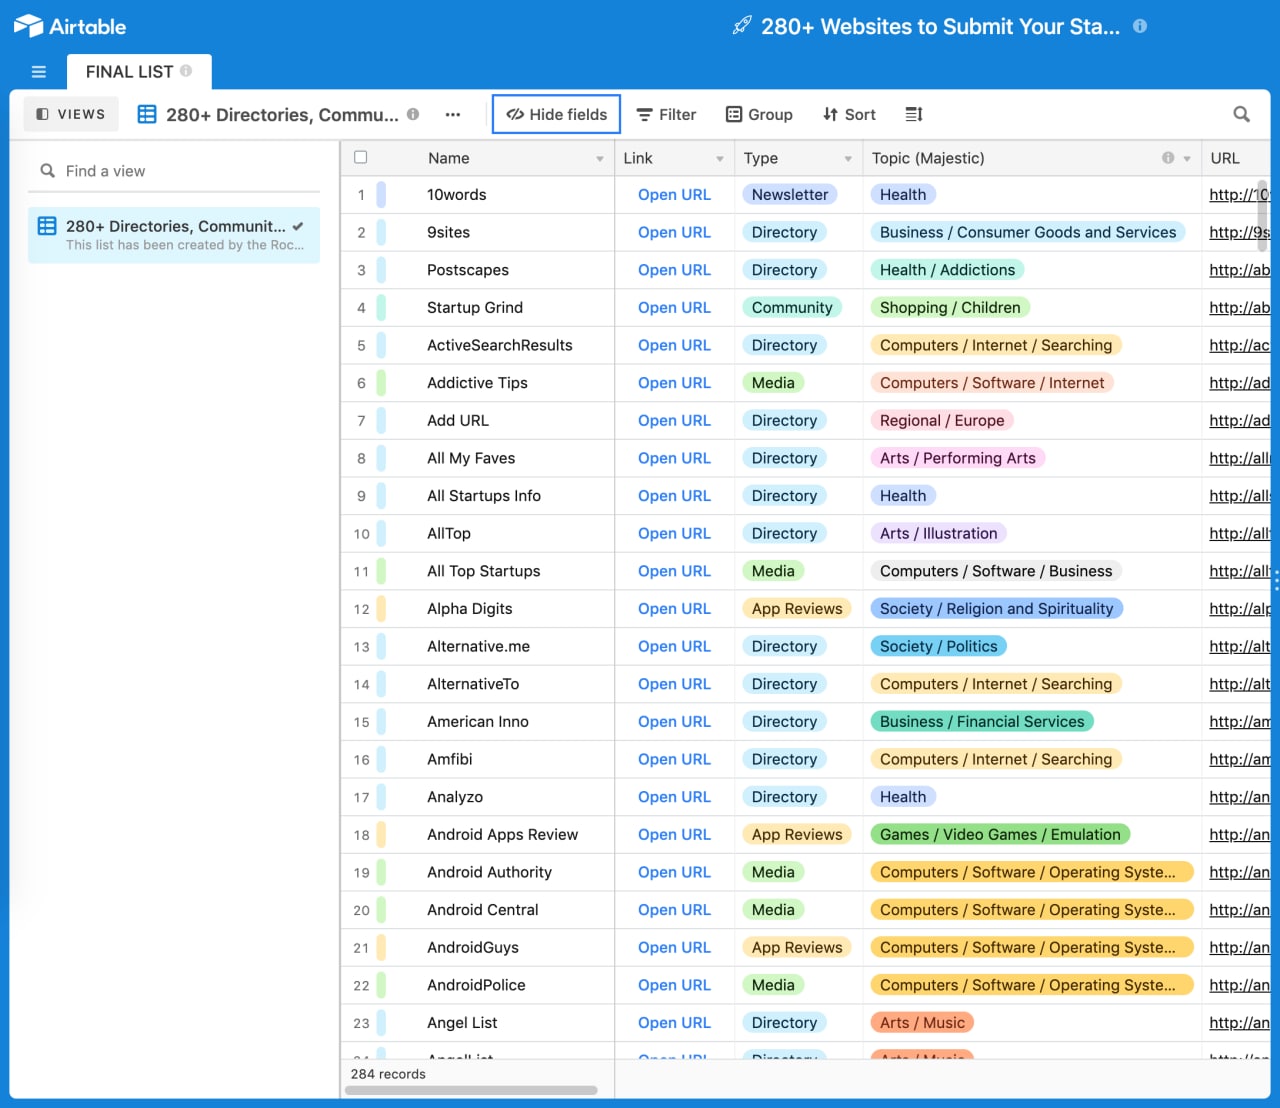
Task: Click row color bar for Startup Grind
Action: pyautogui.click(x=381, y=308)
